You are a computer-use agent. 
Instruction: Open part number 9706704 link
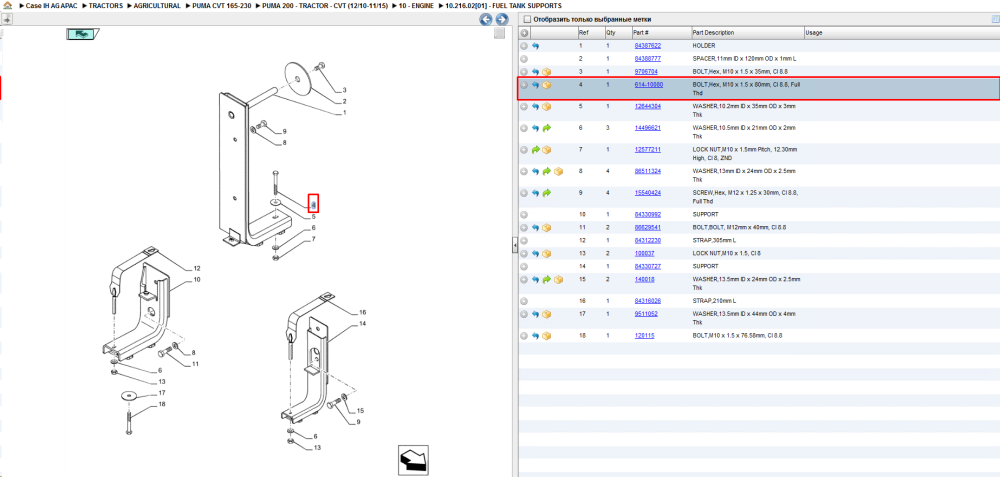pos(645,72)
